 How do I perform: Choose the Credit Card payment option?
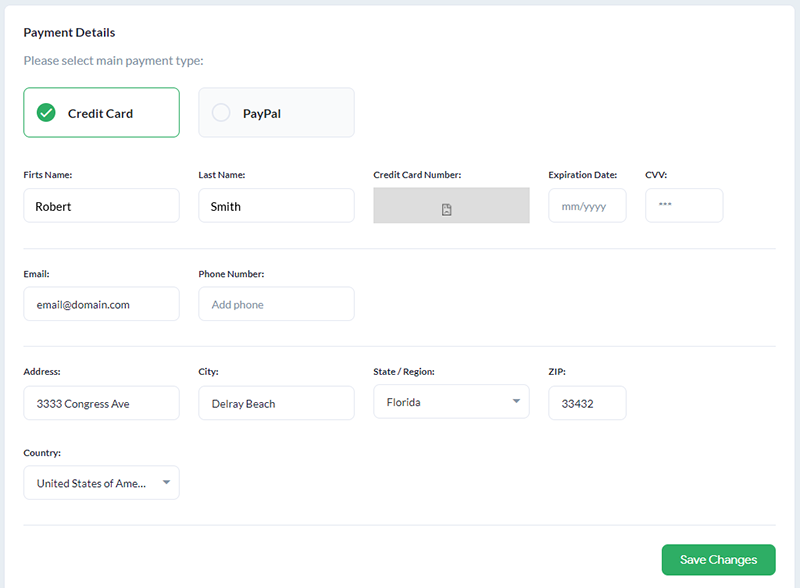[x=102, y=112]
